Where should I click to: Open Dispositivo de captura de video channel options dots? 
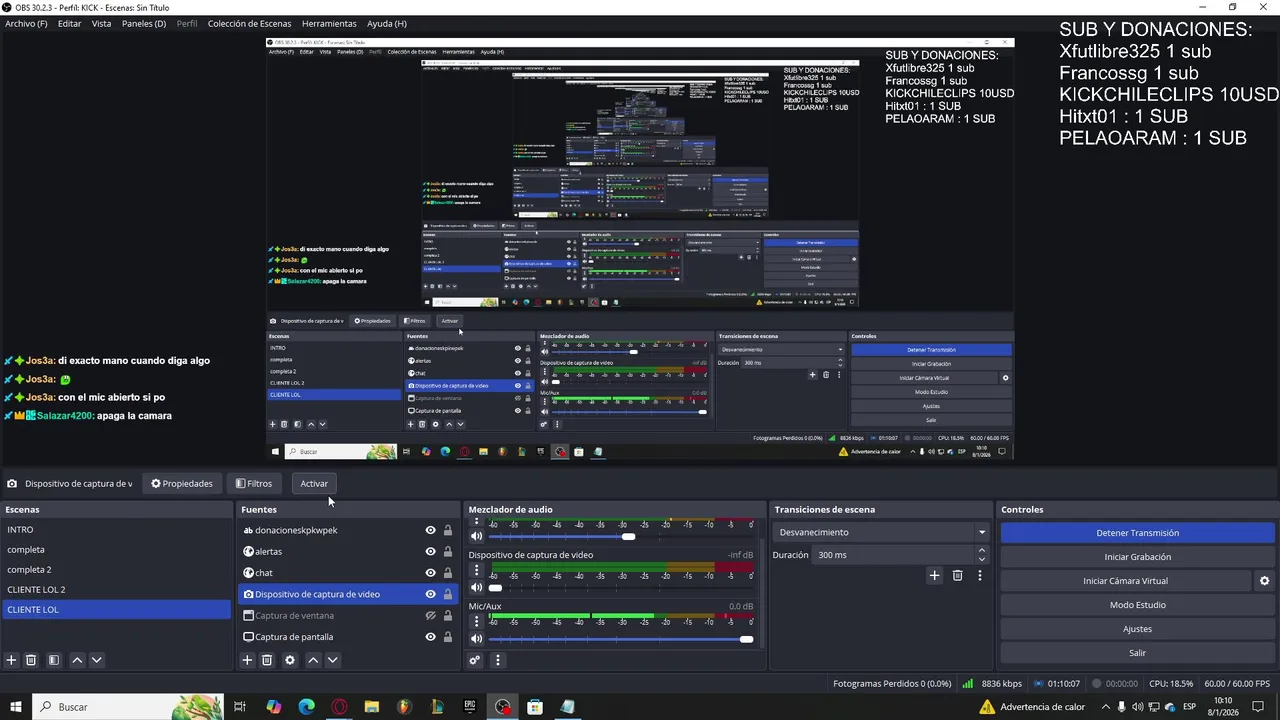click(x=476, y=571)
